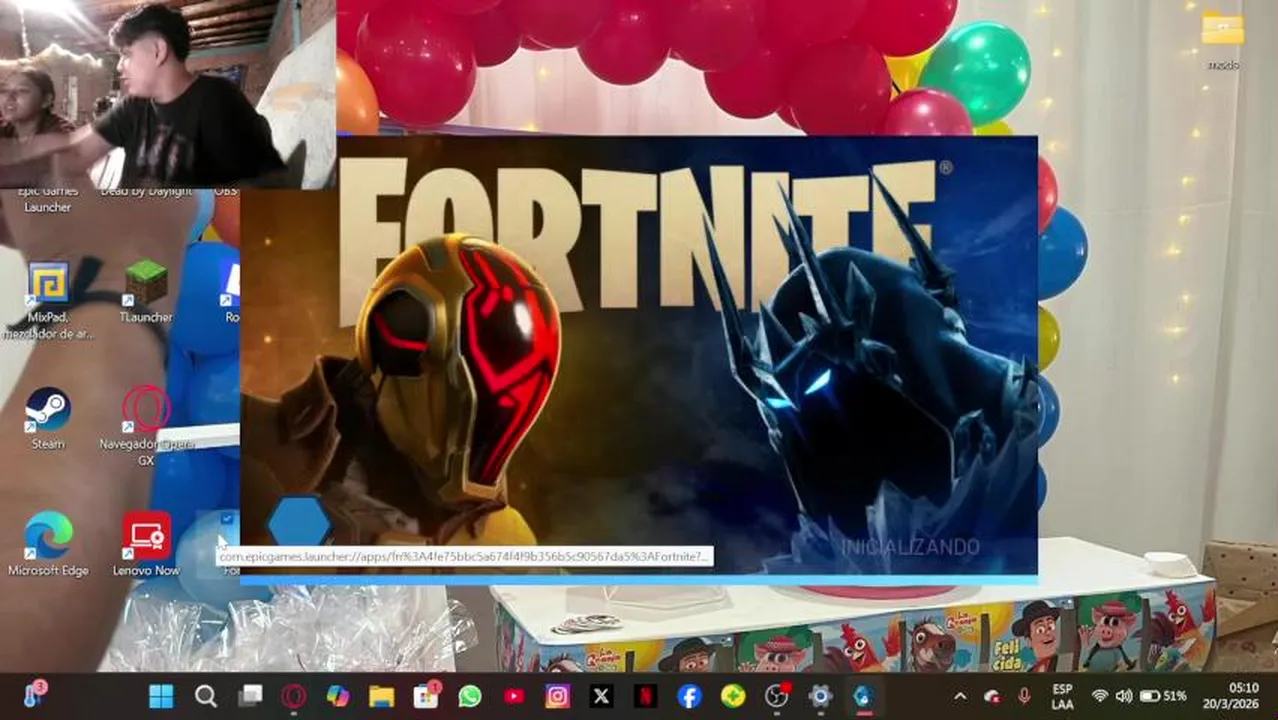Open the volume speaker tray icon
The width and height of the screenshot is (1278, 720).
point(1124,696)
